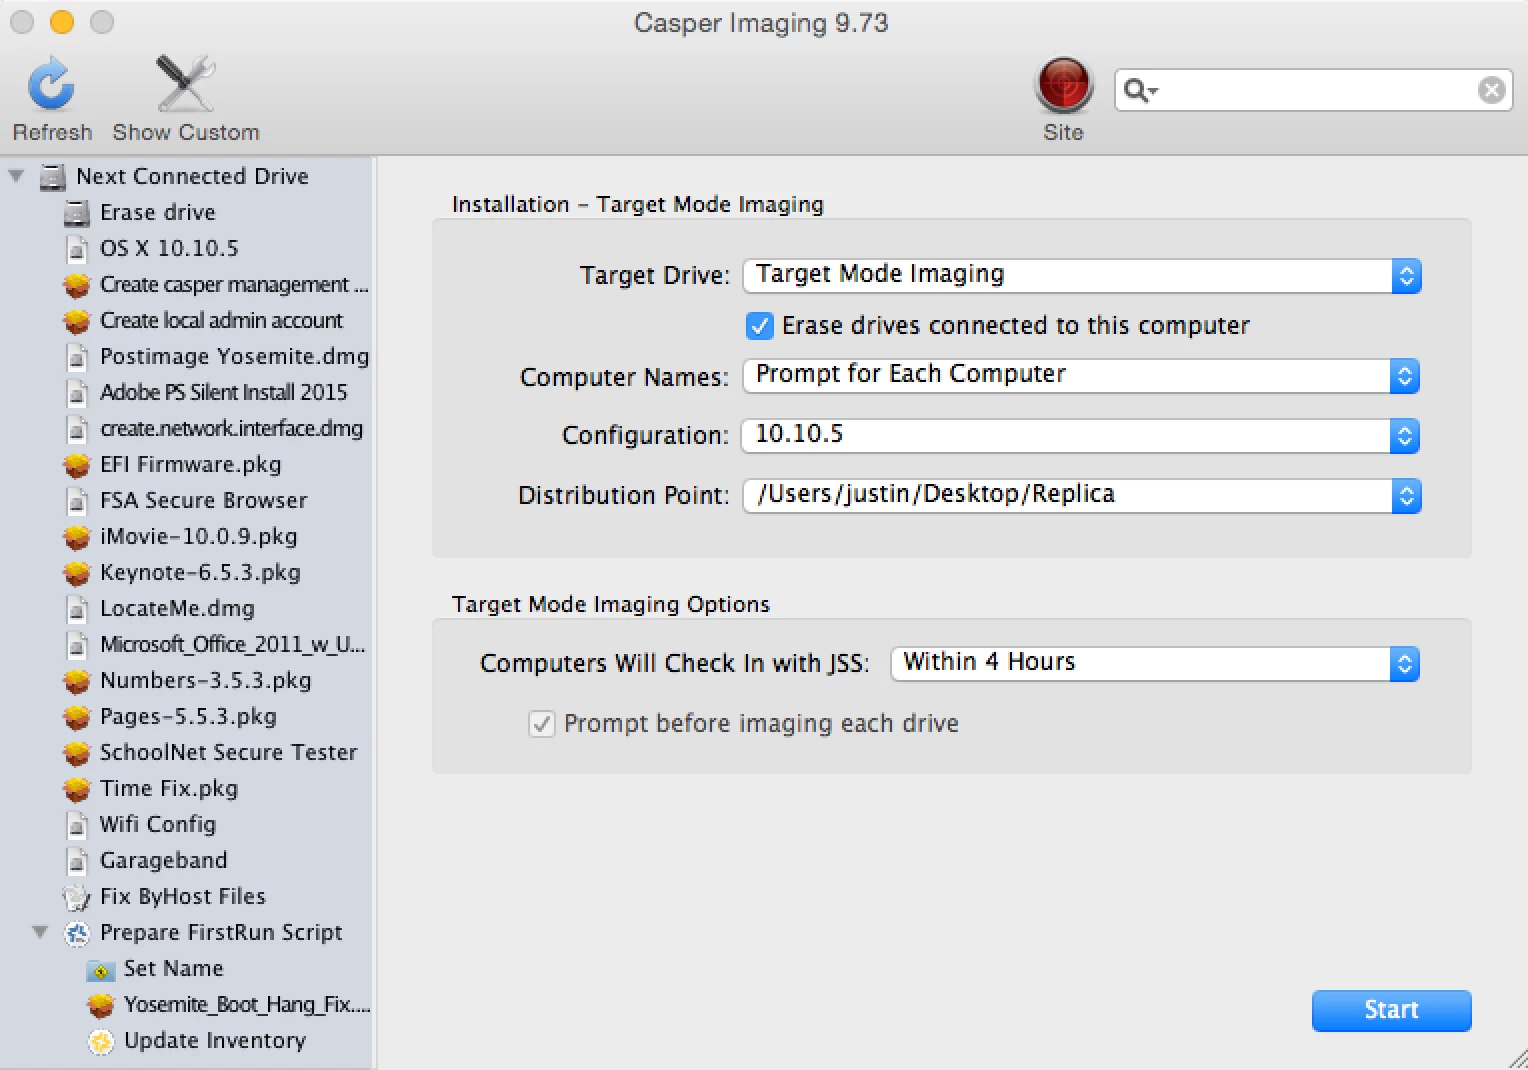The width and height of the screenshot is (1528, 1070).
Task: Click the FSA Secure Browser file icon
Action: tap(77, 501)
